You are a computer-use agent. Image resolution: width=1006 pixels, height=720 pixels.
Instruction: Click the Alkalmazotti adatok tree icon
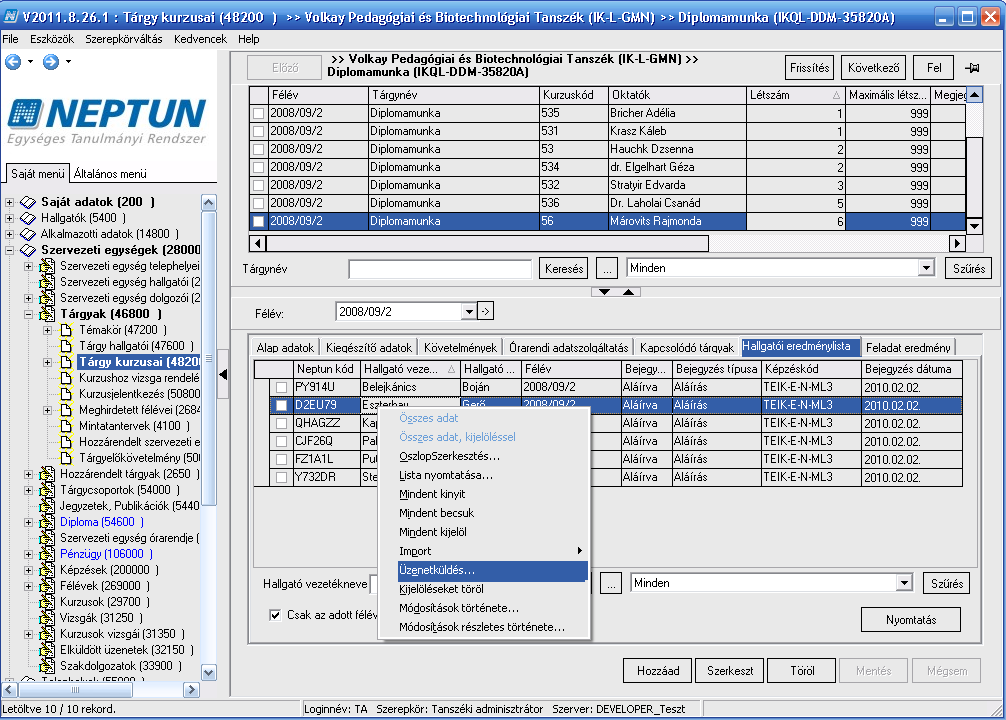pos(28,234)
